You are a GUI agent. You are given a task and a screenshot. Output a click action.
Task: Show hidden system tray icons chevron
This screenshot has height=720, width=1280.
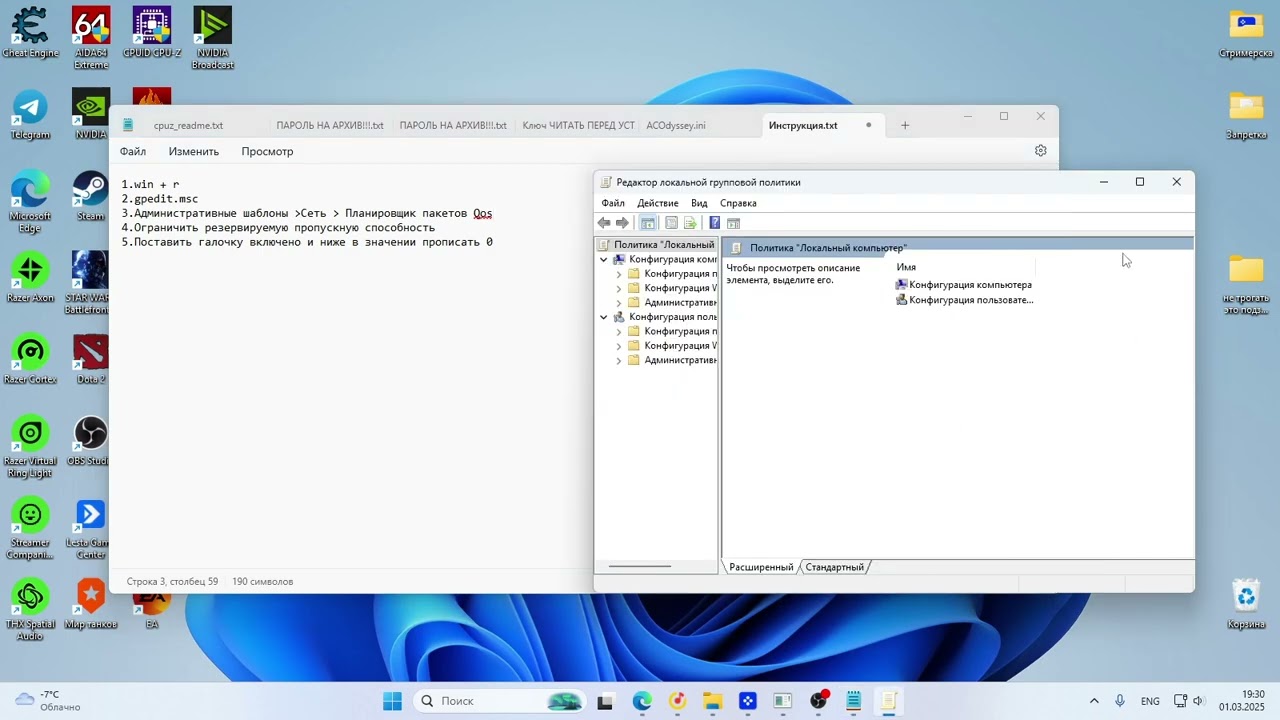1094,701
